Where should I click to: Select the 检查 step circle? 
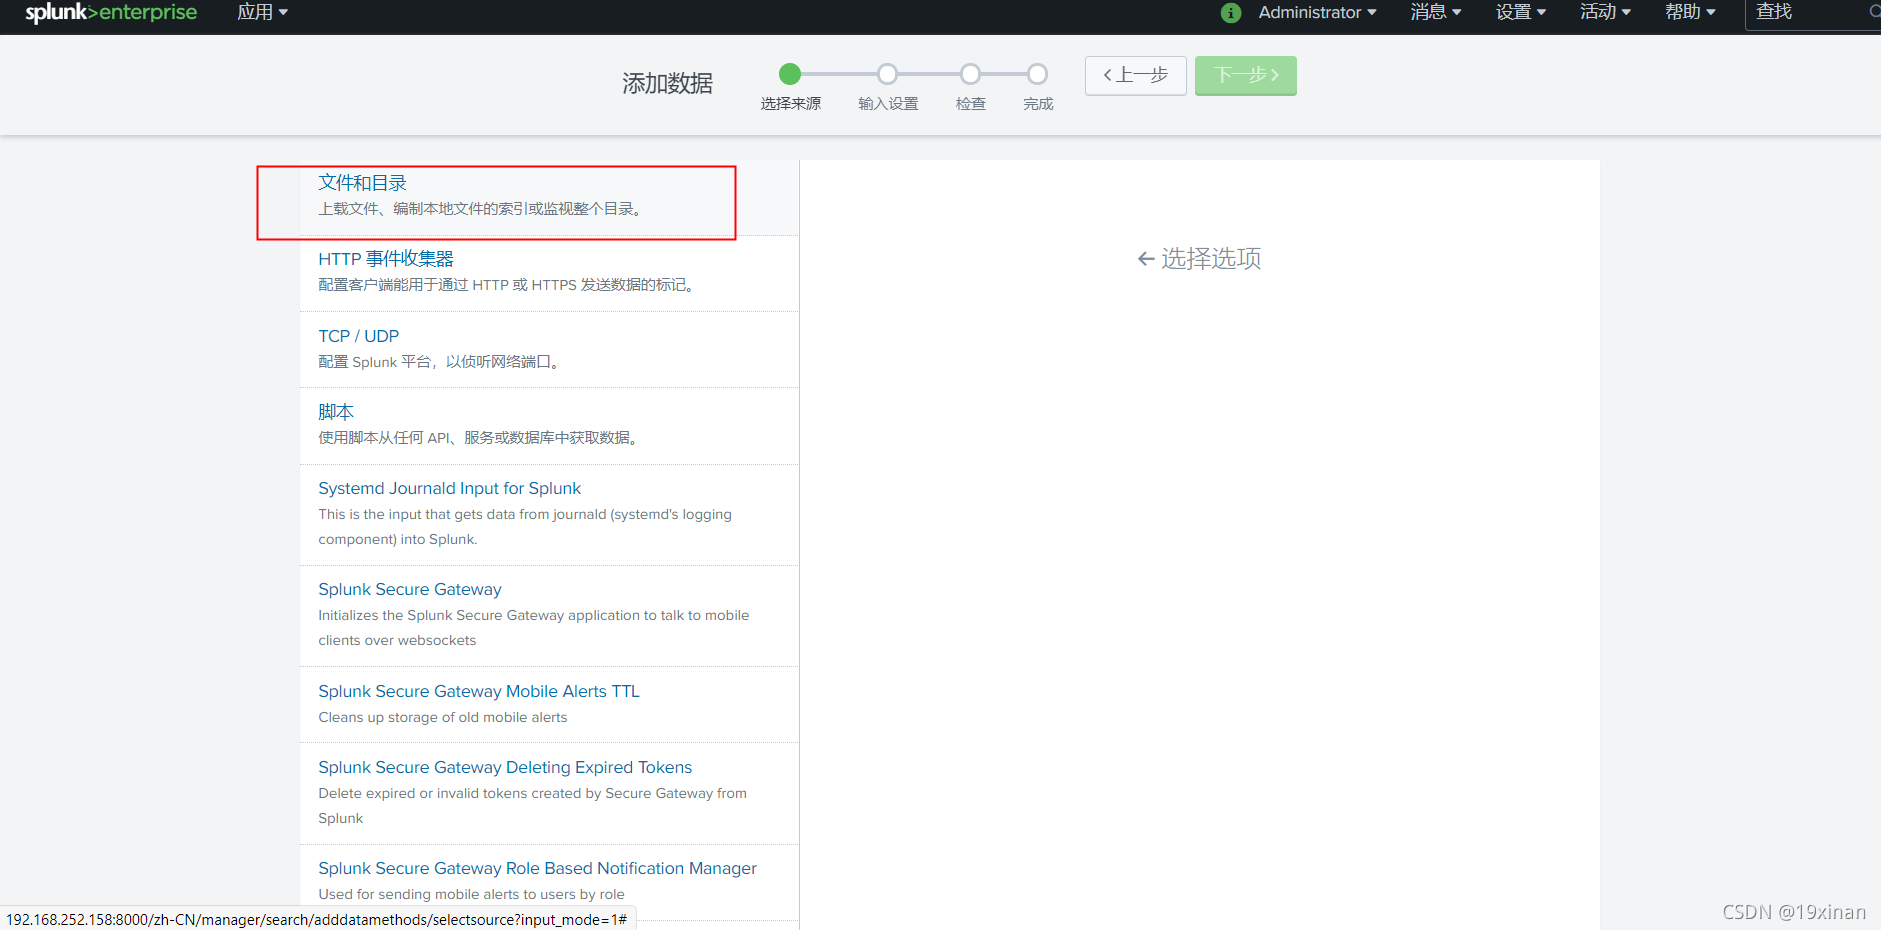pyautogui.click(x=970, y=74)
